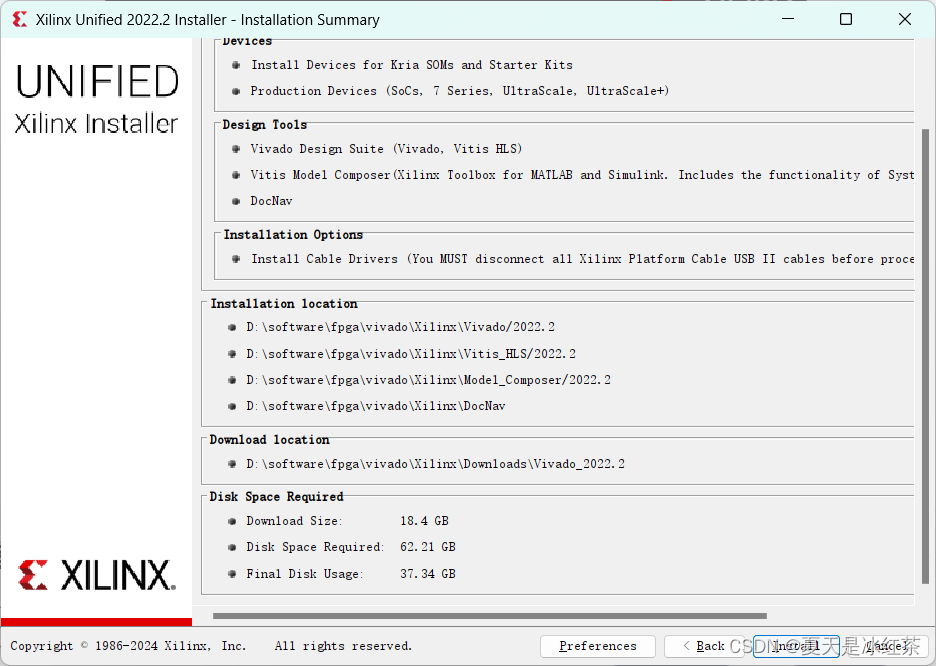Click the 'Vitis Model Composer' entry
This screenshot has height=666, width=936.
coord(582,175)
